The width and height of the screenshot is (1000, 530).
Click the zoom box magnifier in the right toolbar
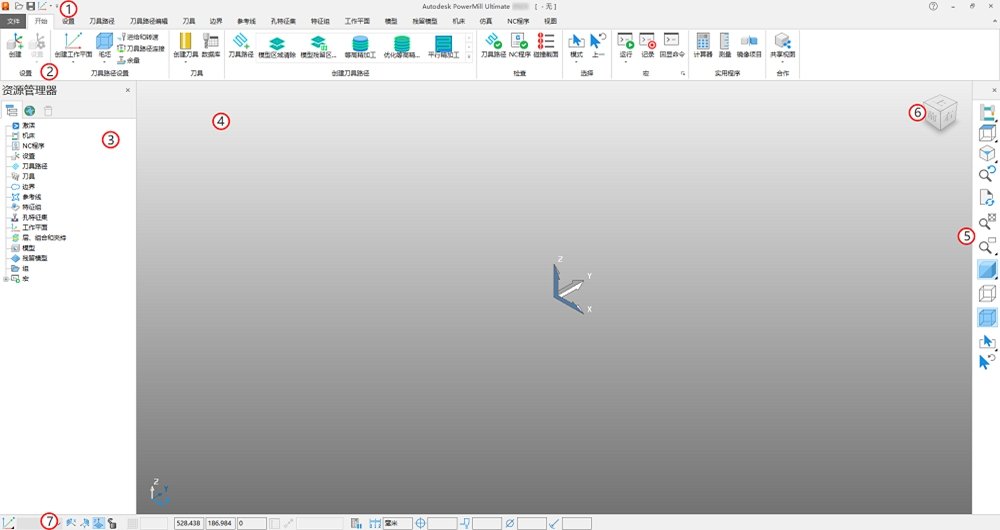point(987,246)
